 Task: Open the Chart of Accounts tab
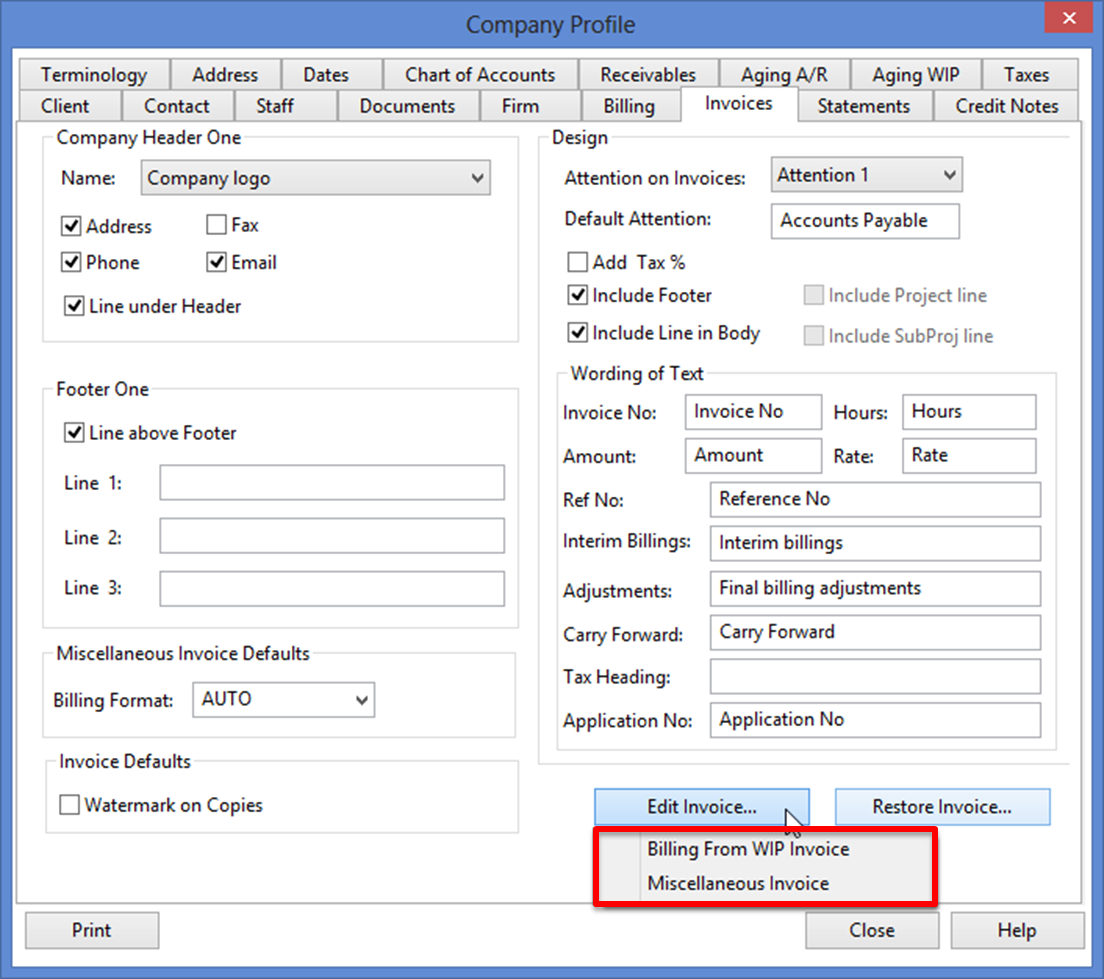point(480,75)
